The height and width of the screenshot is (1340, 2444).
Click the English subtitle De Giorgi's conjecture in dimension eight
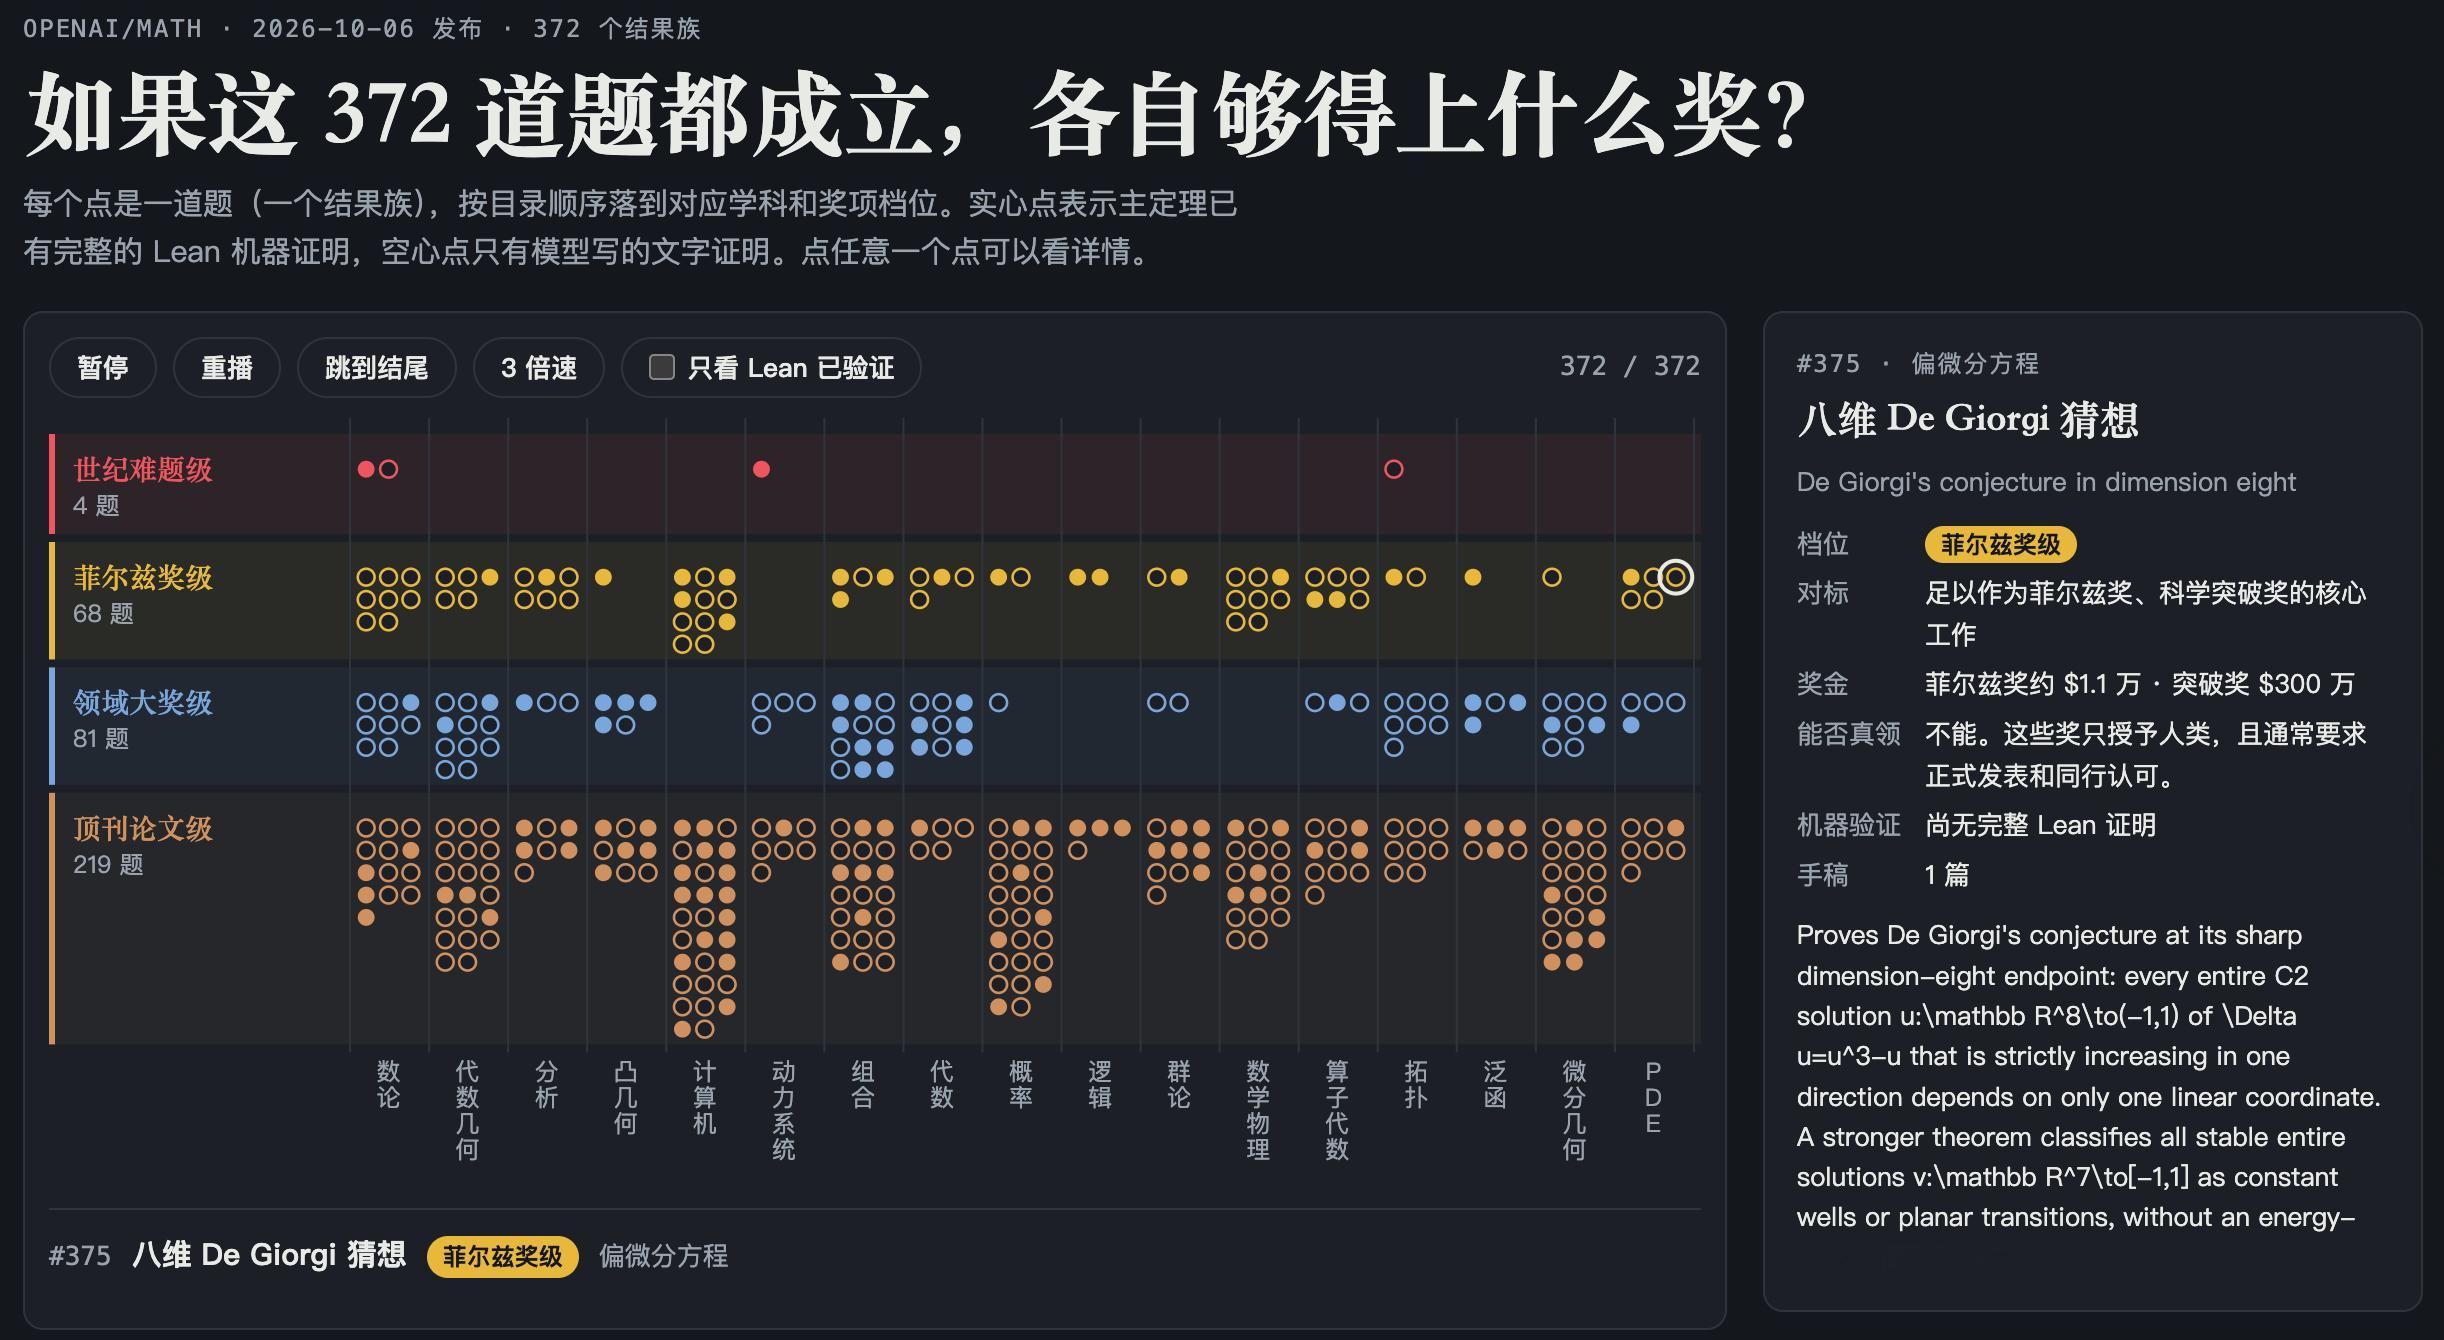click(x=2046, y=482)
